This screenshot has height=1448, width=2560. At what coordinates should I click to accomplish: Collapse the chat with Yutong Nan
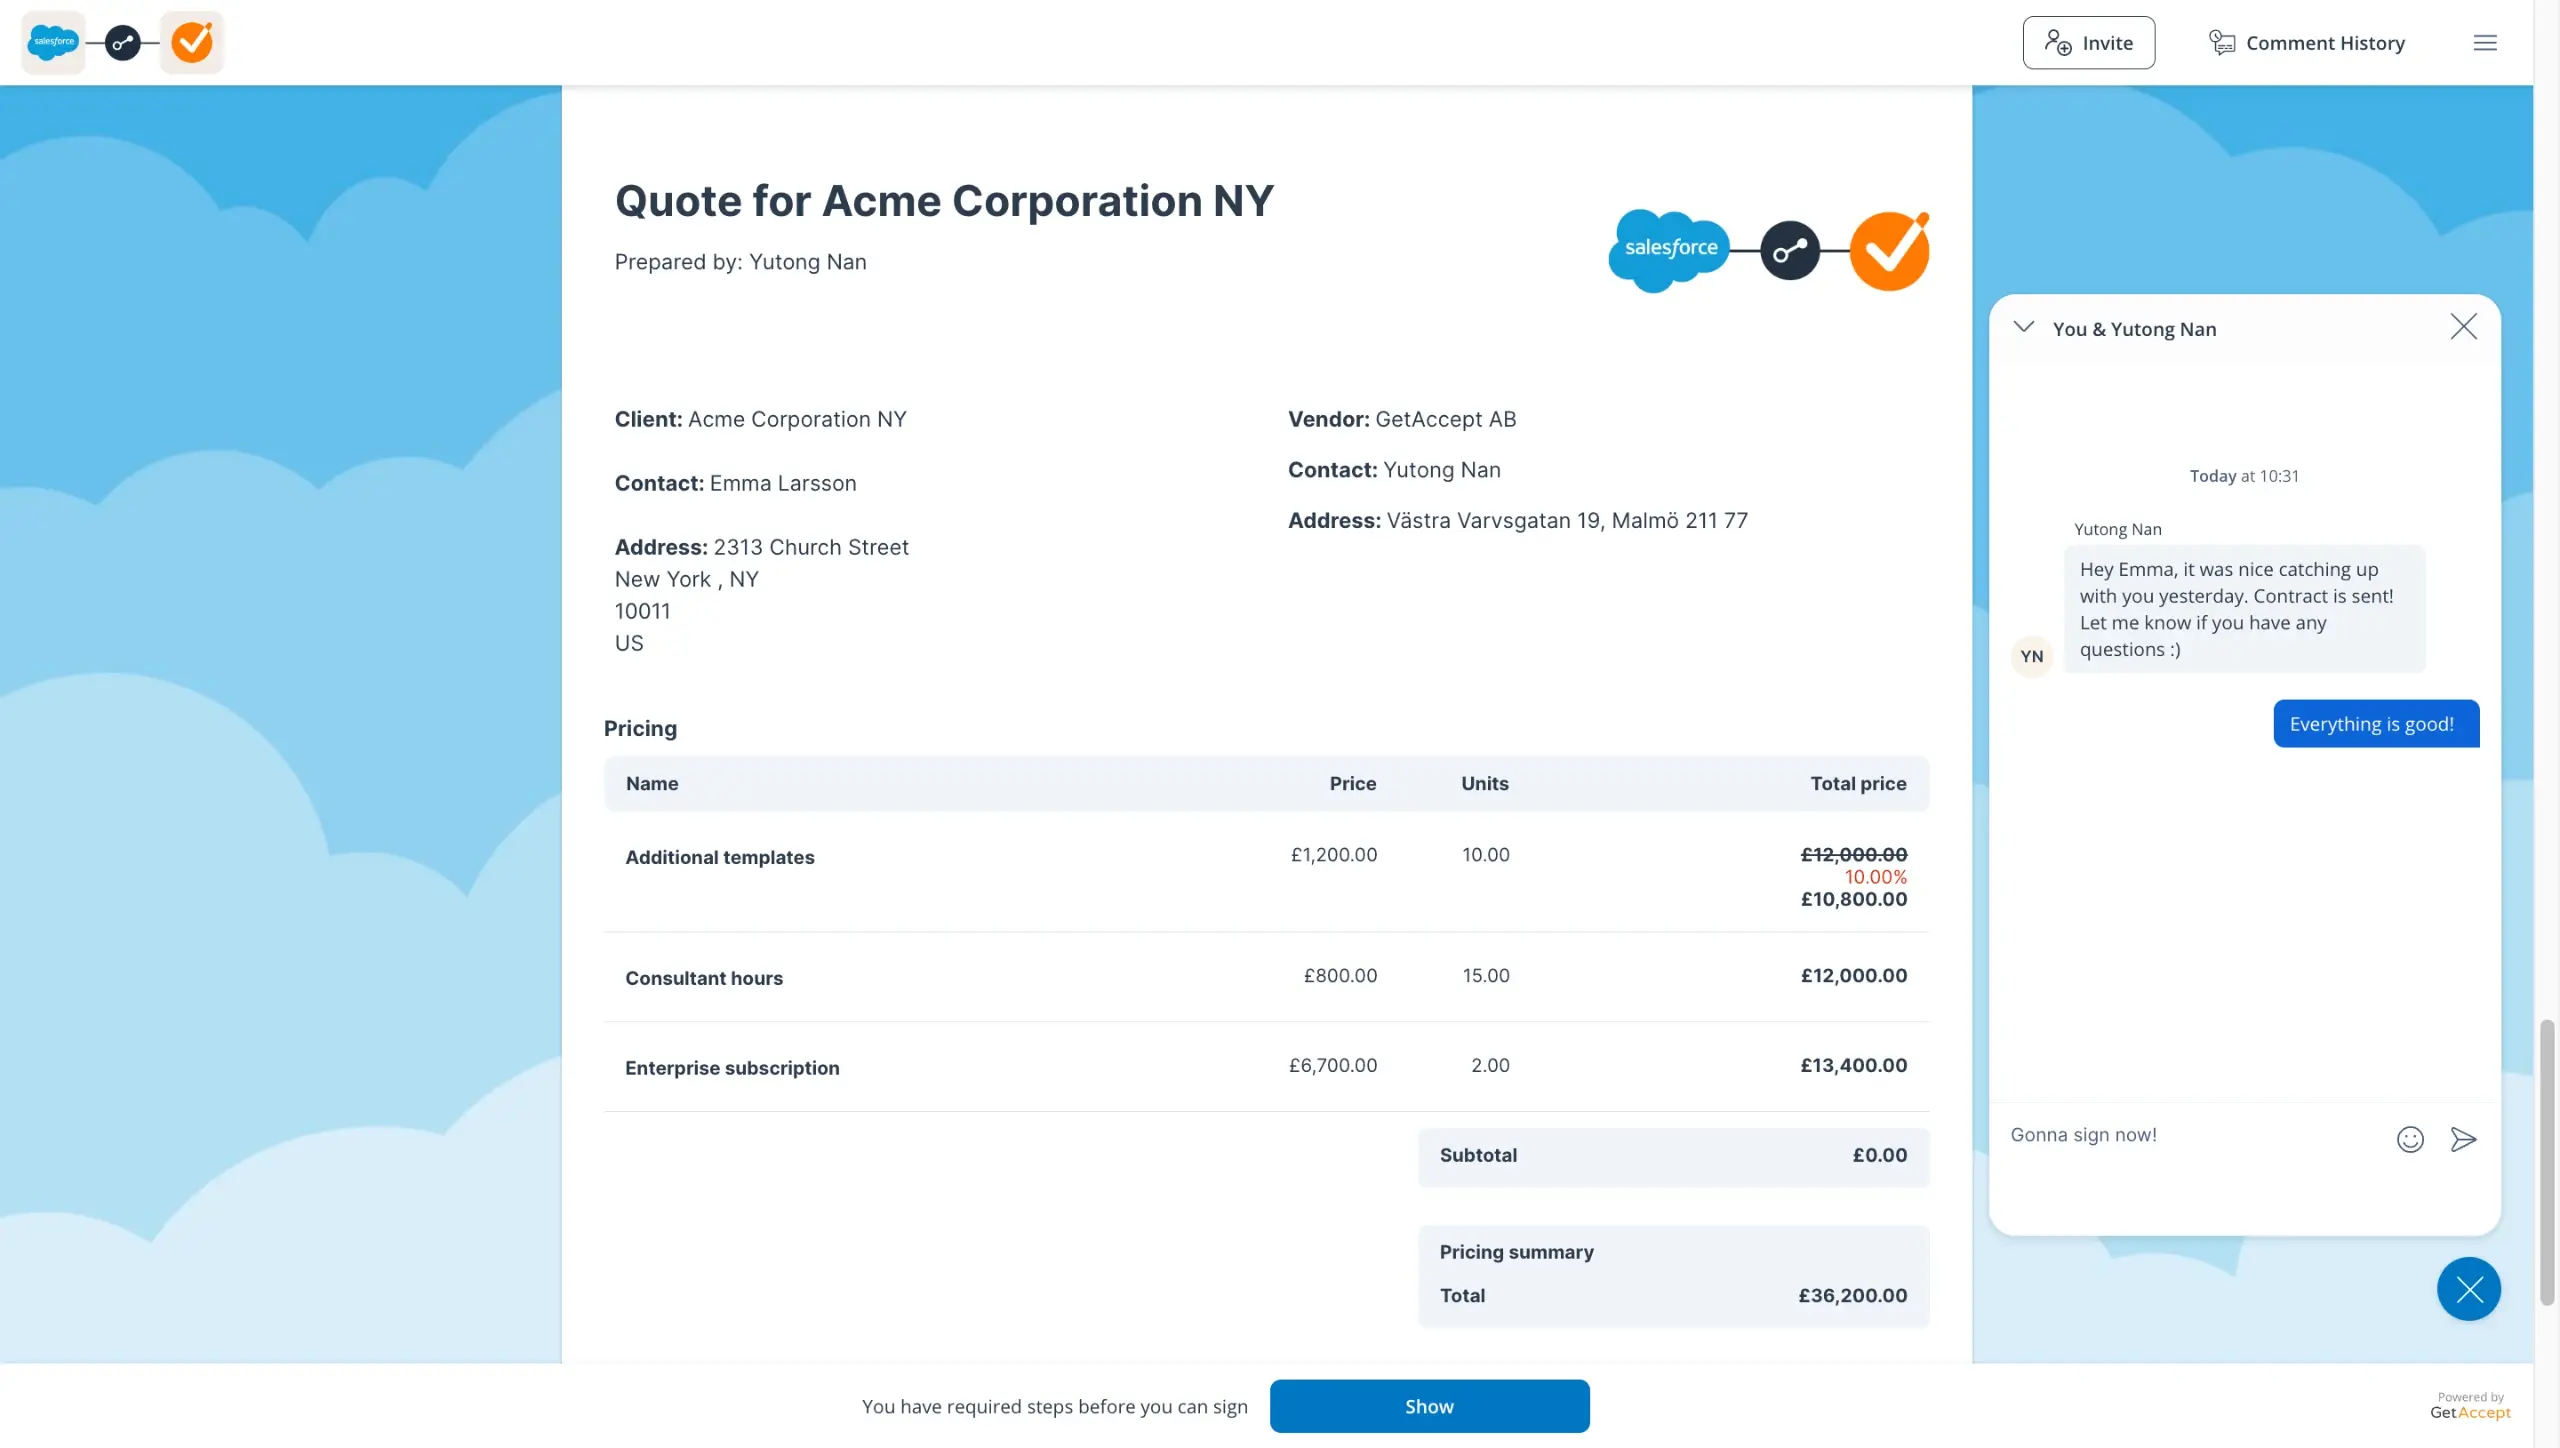click(2024, 327)
